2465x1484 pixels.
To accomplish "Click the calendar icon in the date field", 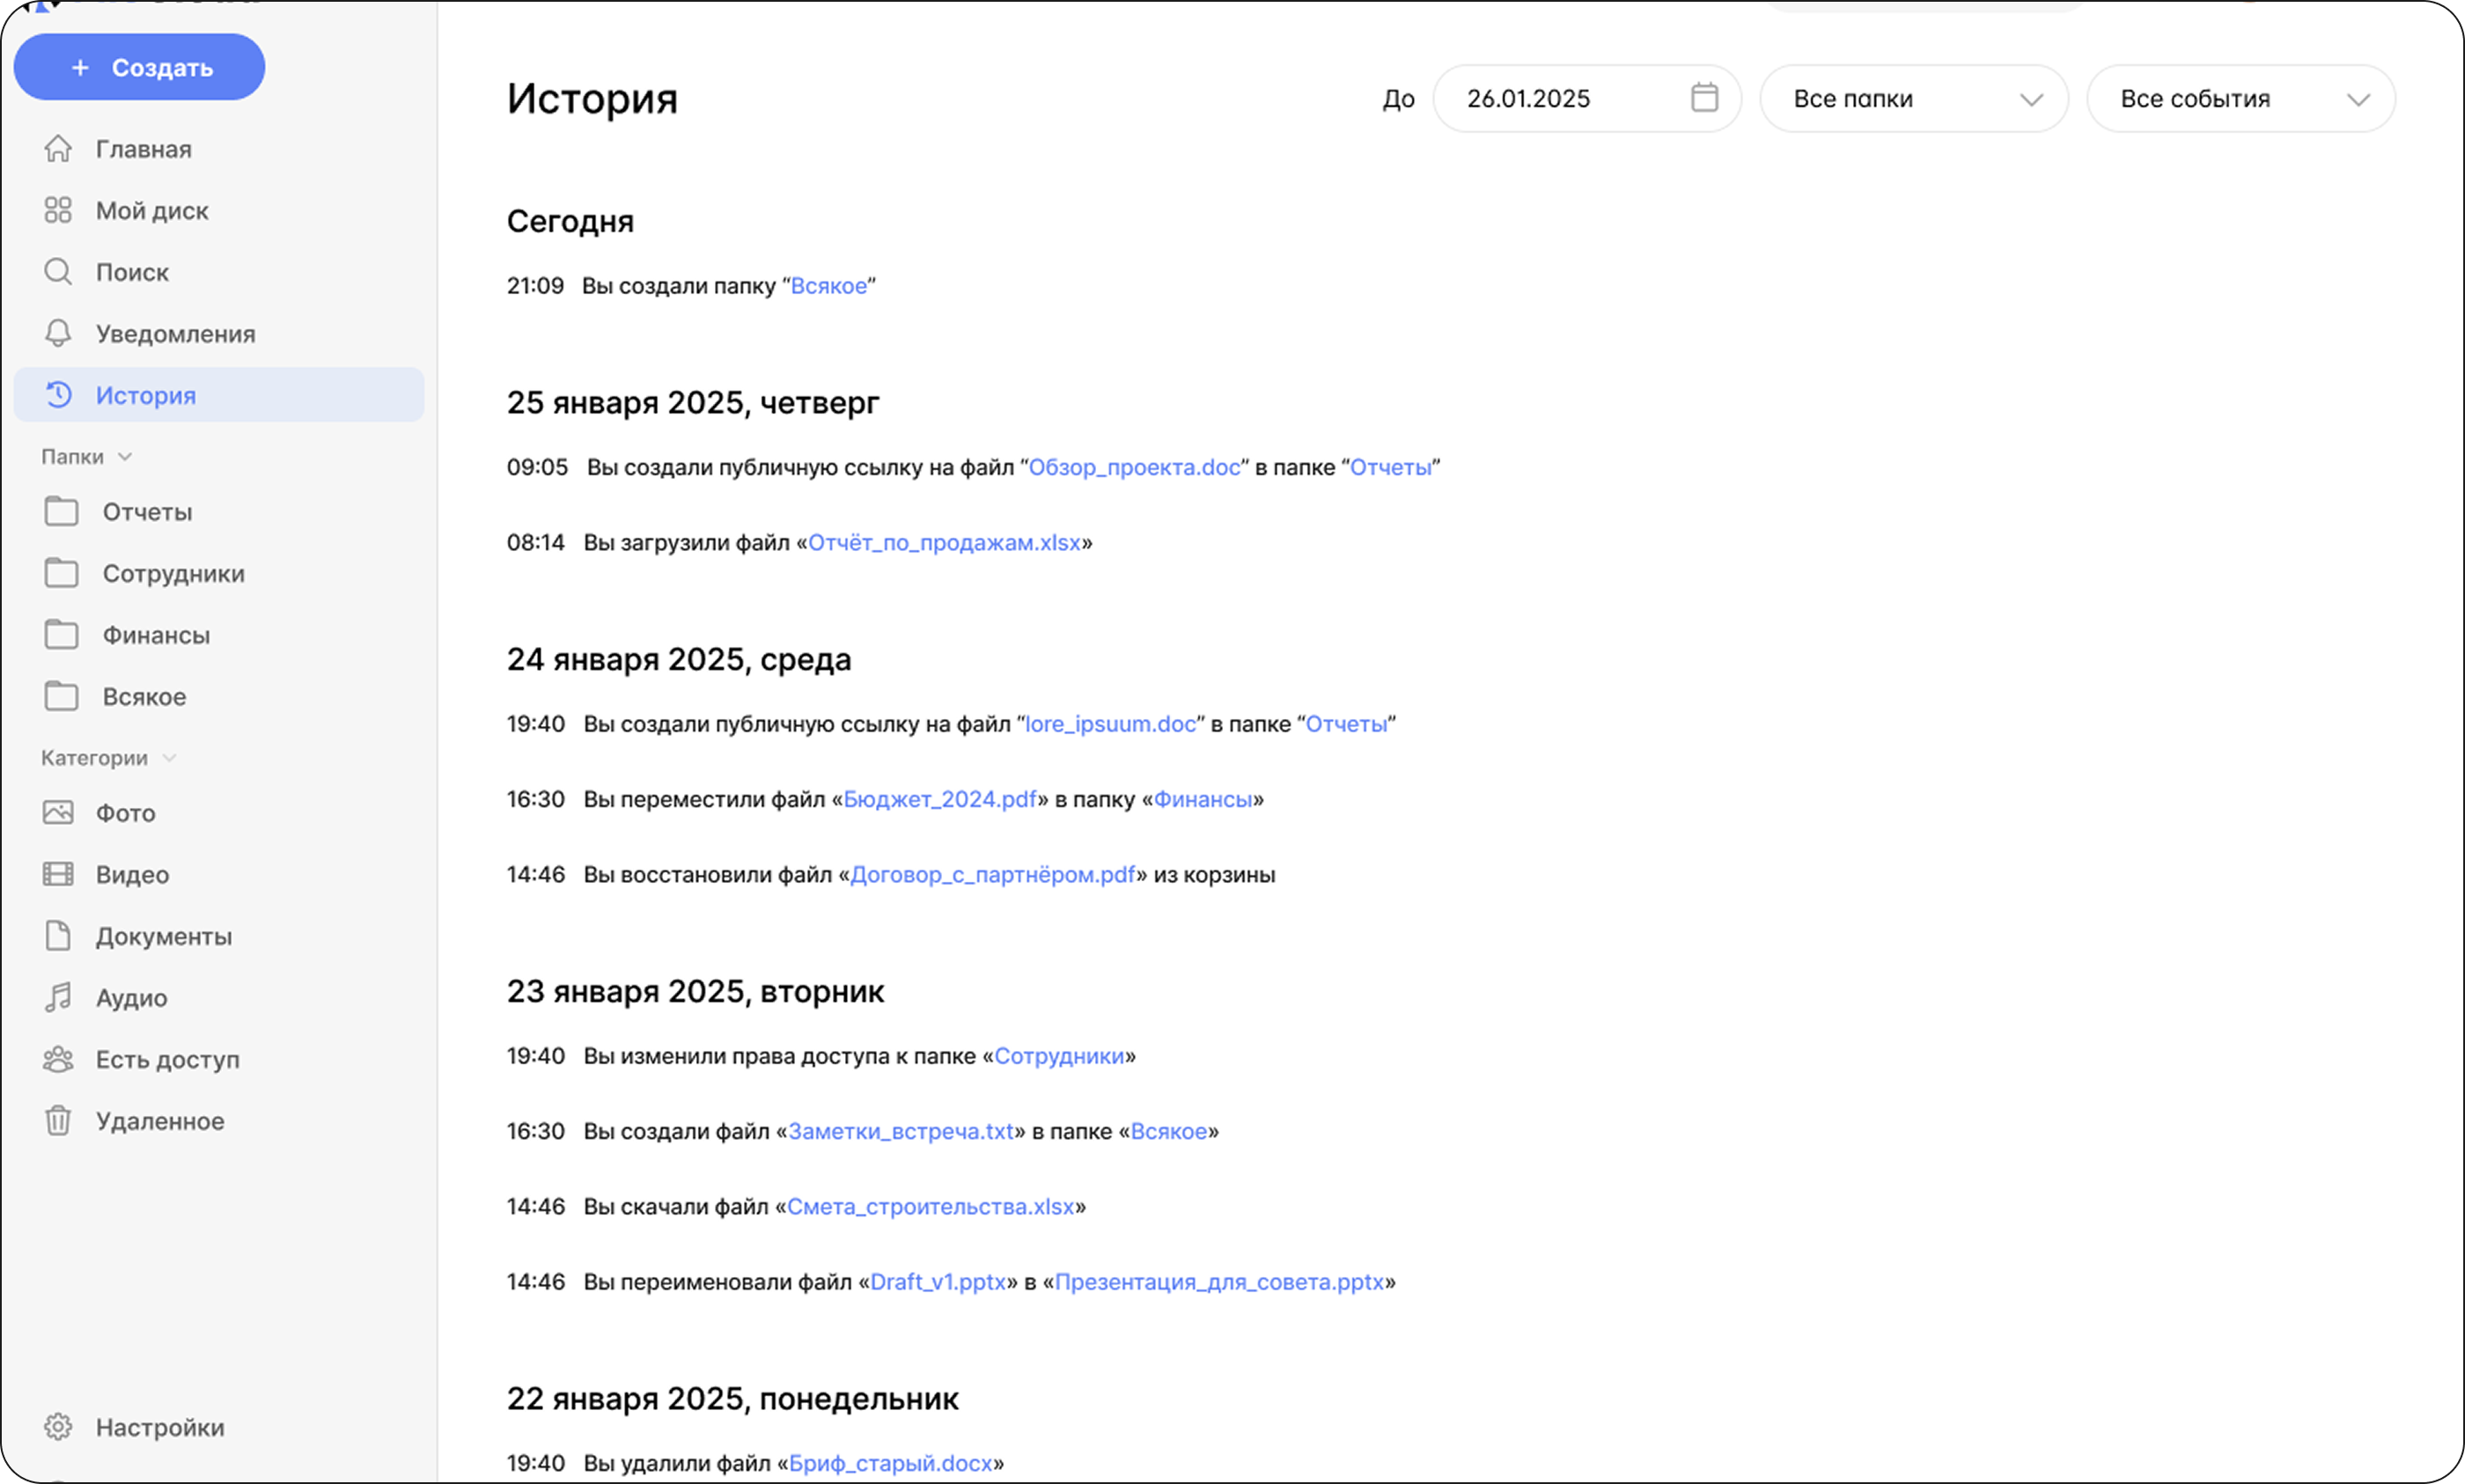I will [x=1704, y=98].
